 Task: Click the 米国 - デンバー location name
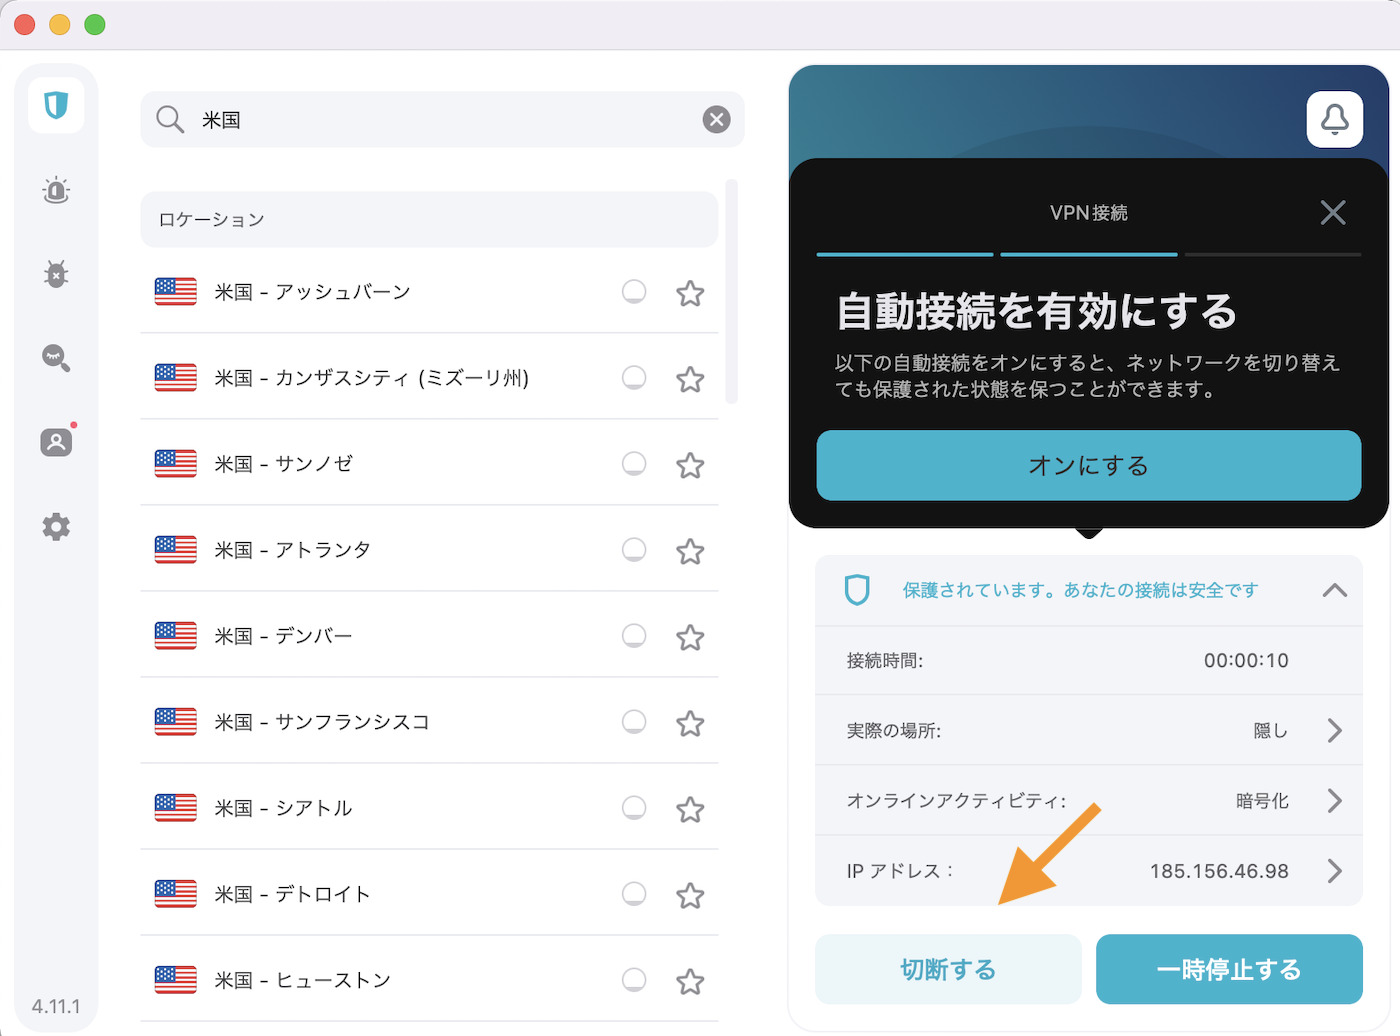pos(284,636)
